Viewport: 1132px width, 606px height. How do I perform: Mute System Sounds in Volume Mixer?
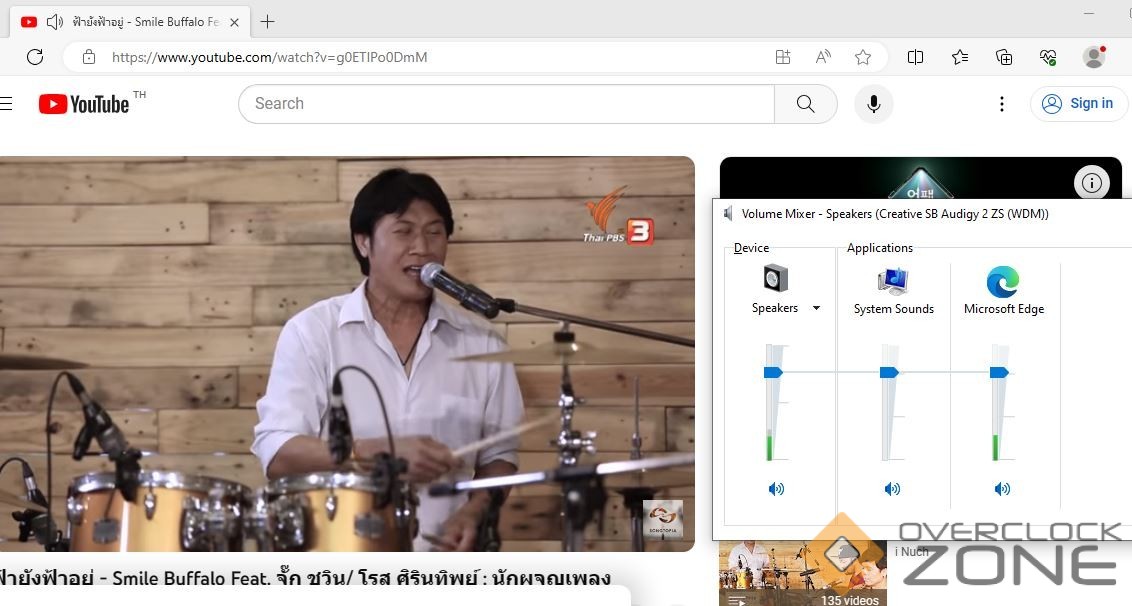[x=892, y=489]
